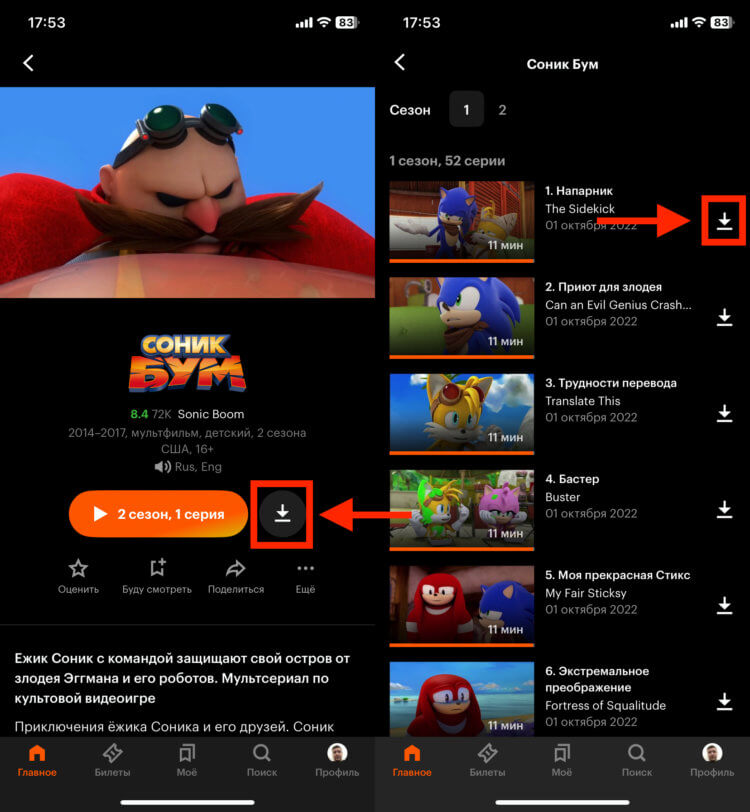Open Поиск tab in right screen
The height and width of the screenshot is (812, 750).
[637, 760]
